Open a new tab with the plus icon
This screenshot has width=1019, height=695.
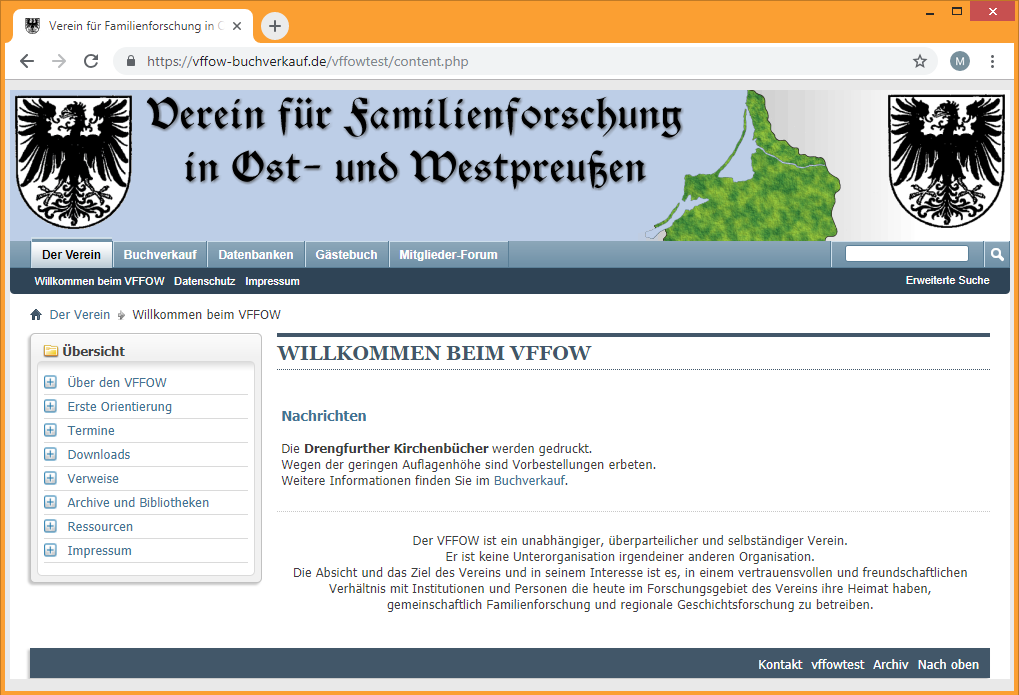(274, 26)
